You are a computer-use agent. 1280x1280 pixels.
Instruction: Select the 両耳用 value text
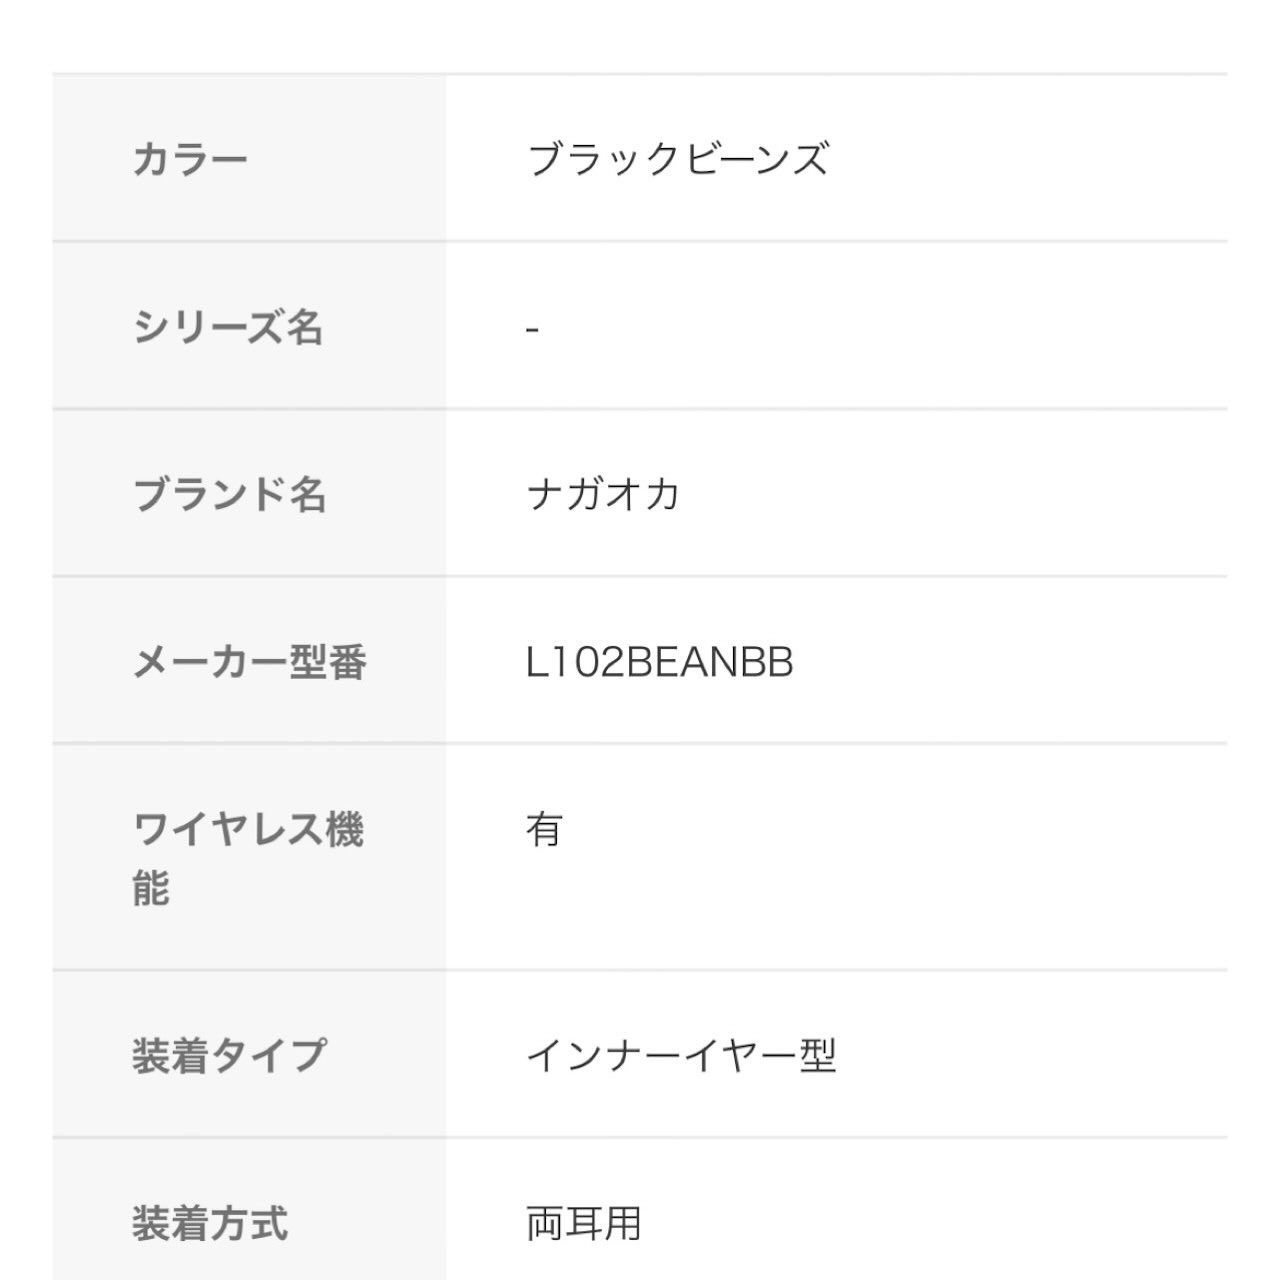pos(584,1223)
